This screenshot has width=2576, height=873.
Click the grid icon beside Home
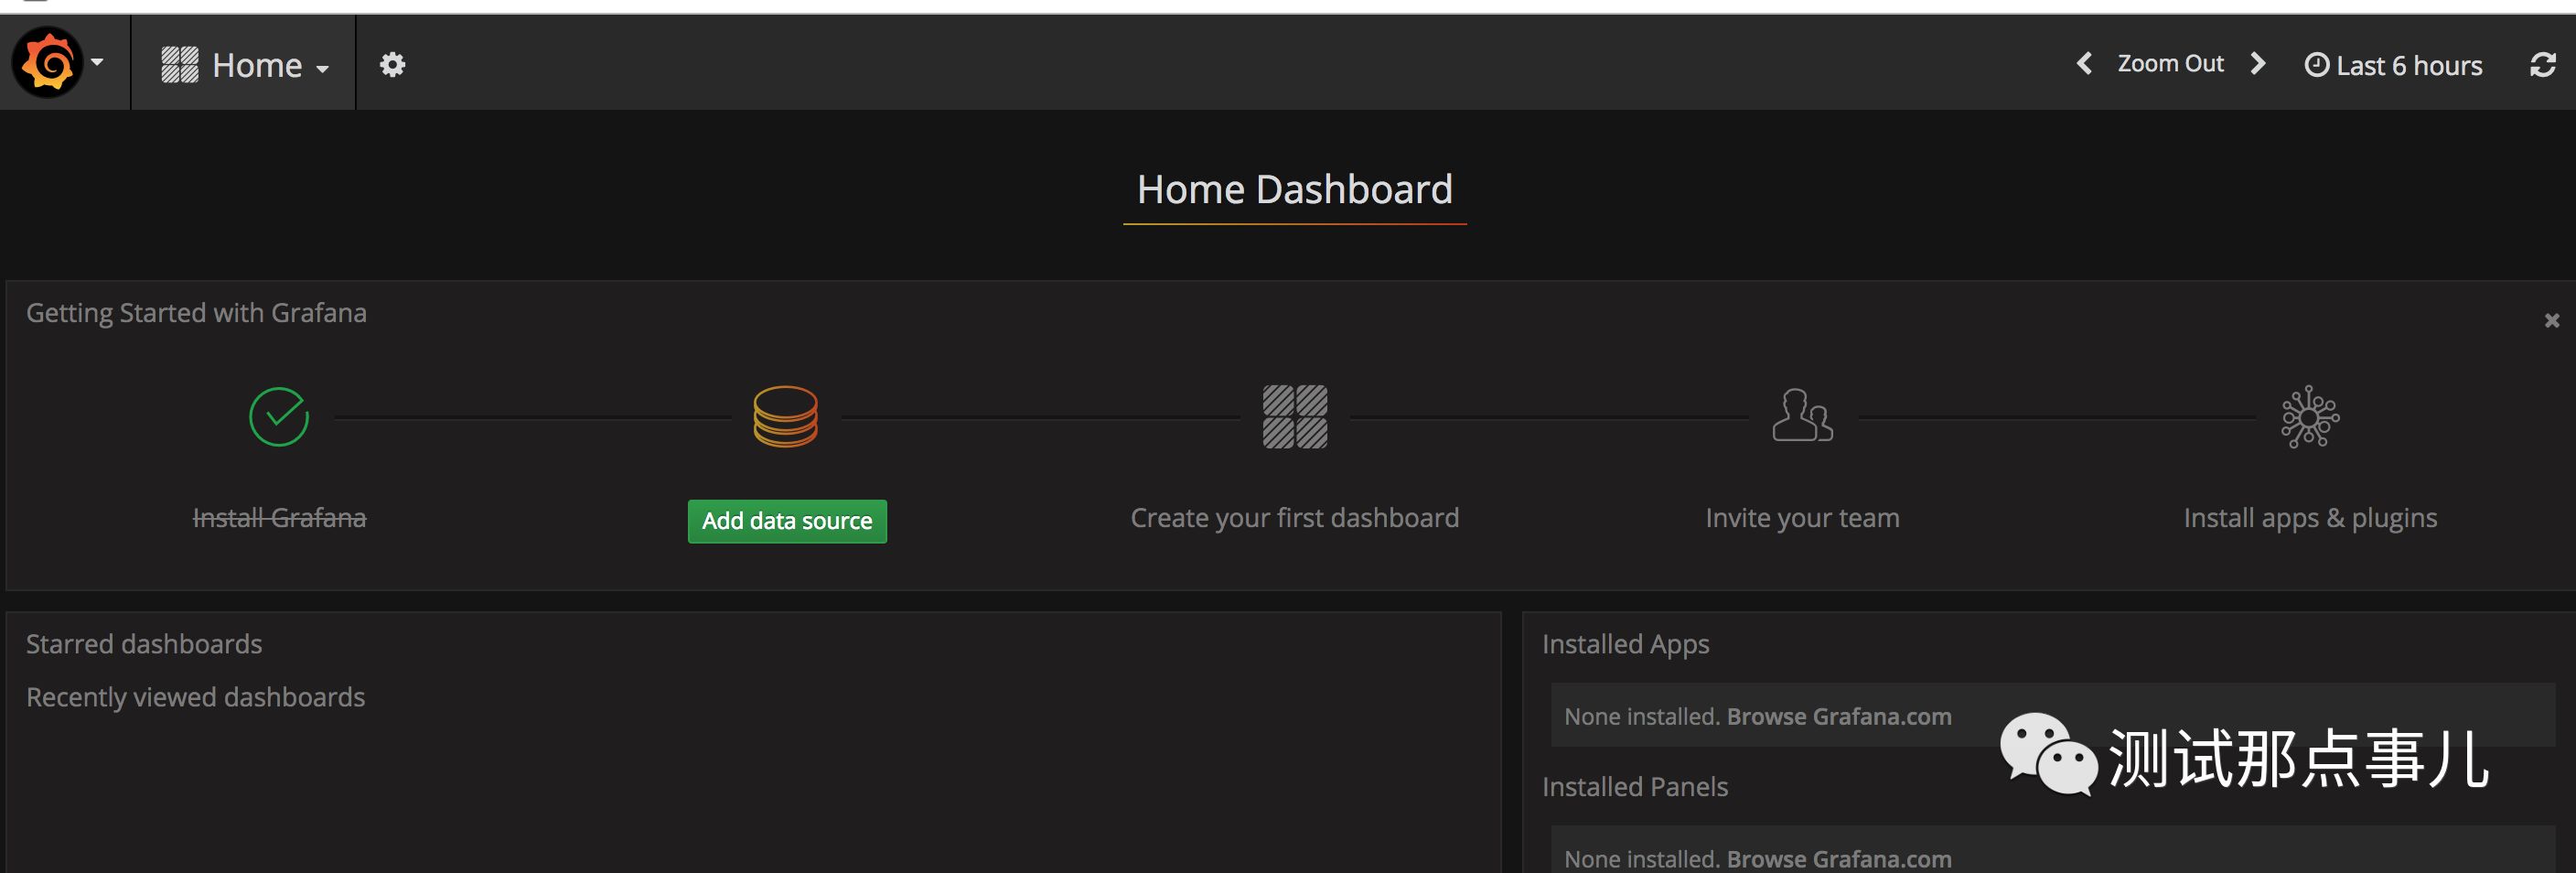click(x=180, y=65)
